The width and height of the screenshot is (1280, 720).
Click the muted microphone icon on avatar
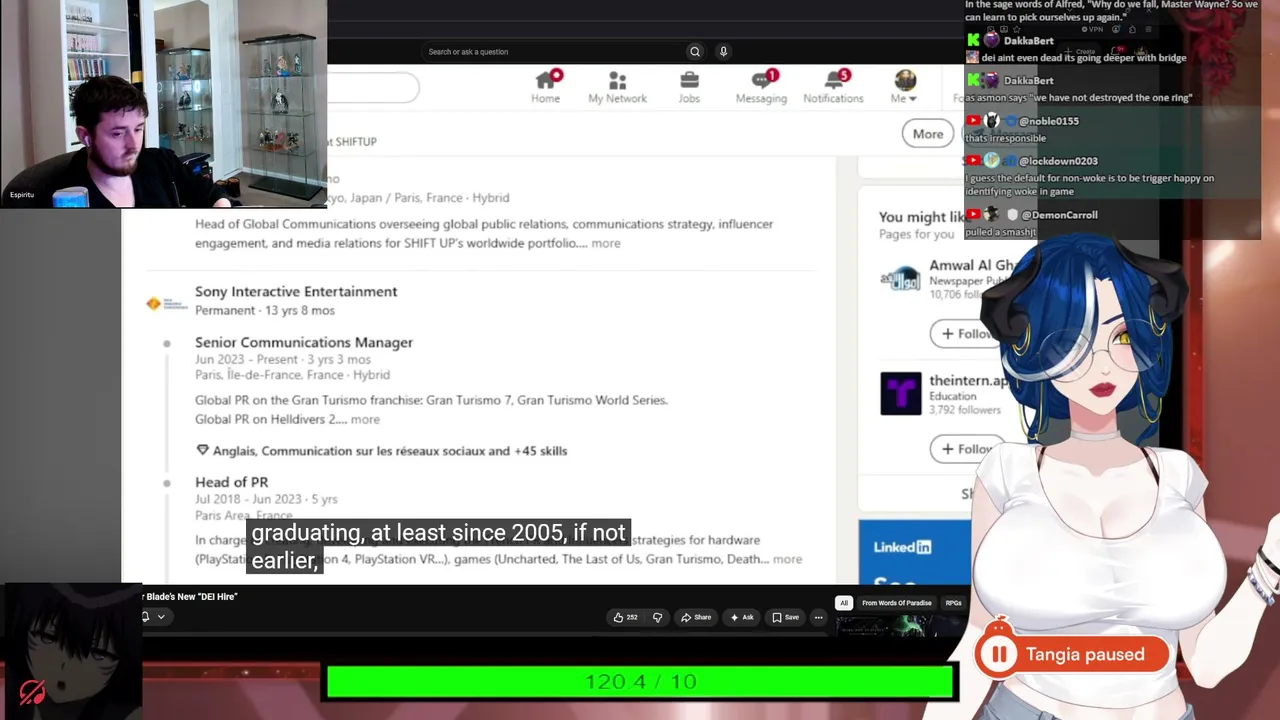(32, 692)
